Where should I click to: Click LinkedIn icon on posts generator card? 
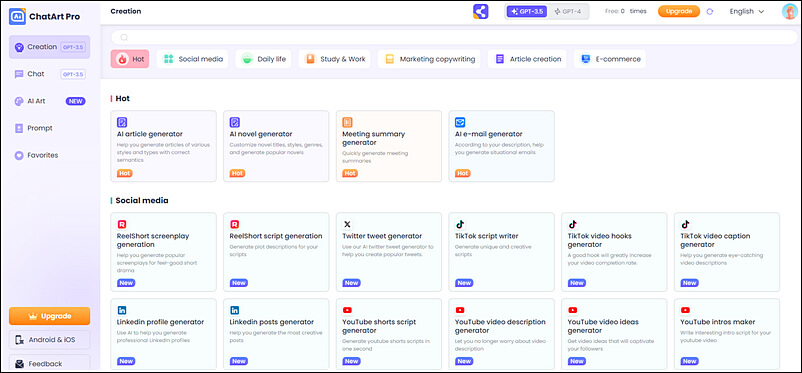[234, 310]
